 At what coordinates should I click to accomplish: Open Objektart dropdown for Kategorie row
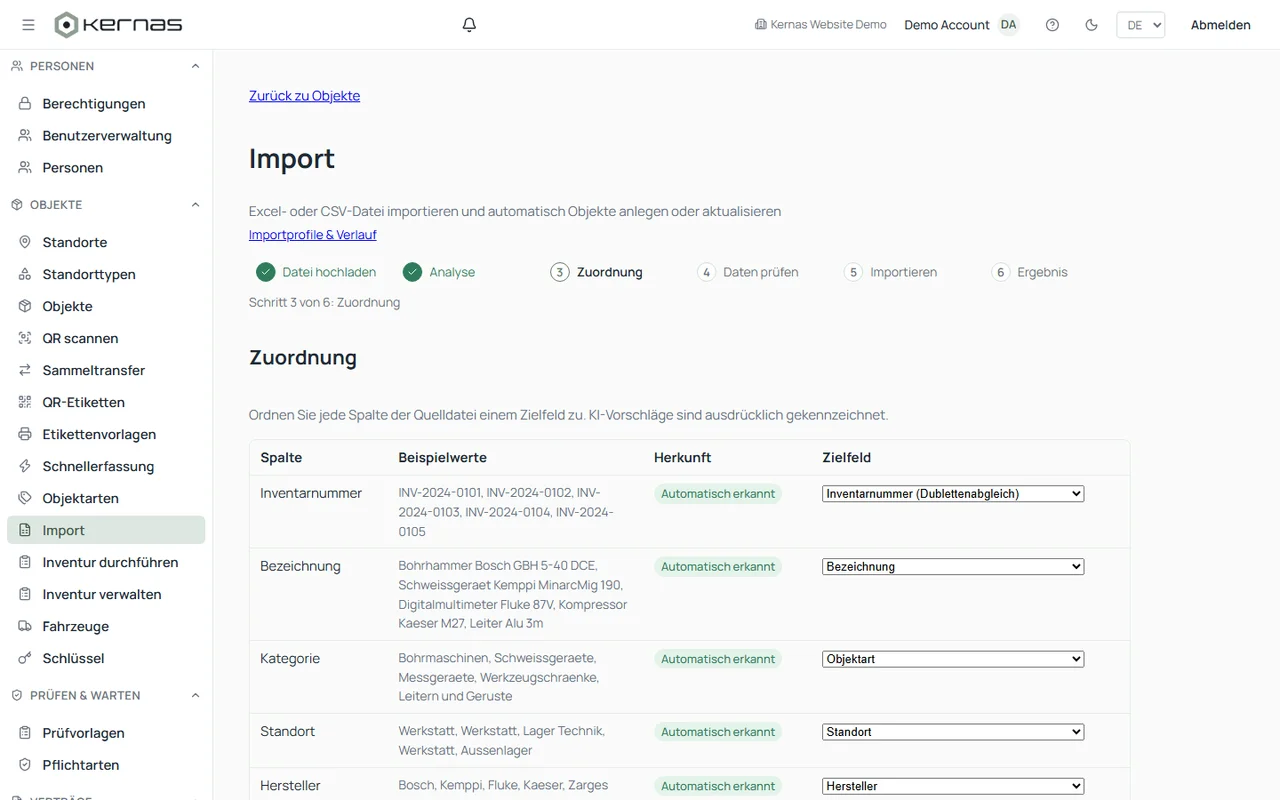click(953, 660)
